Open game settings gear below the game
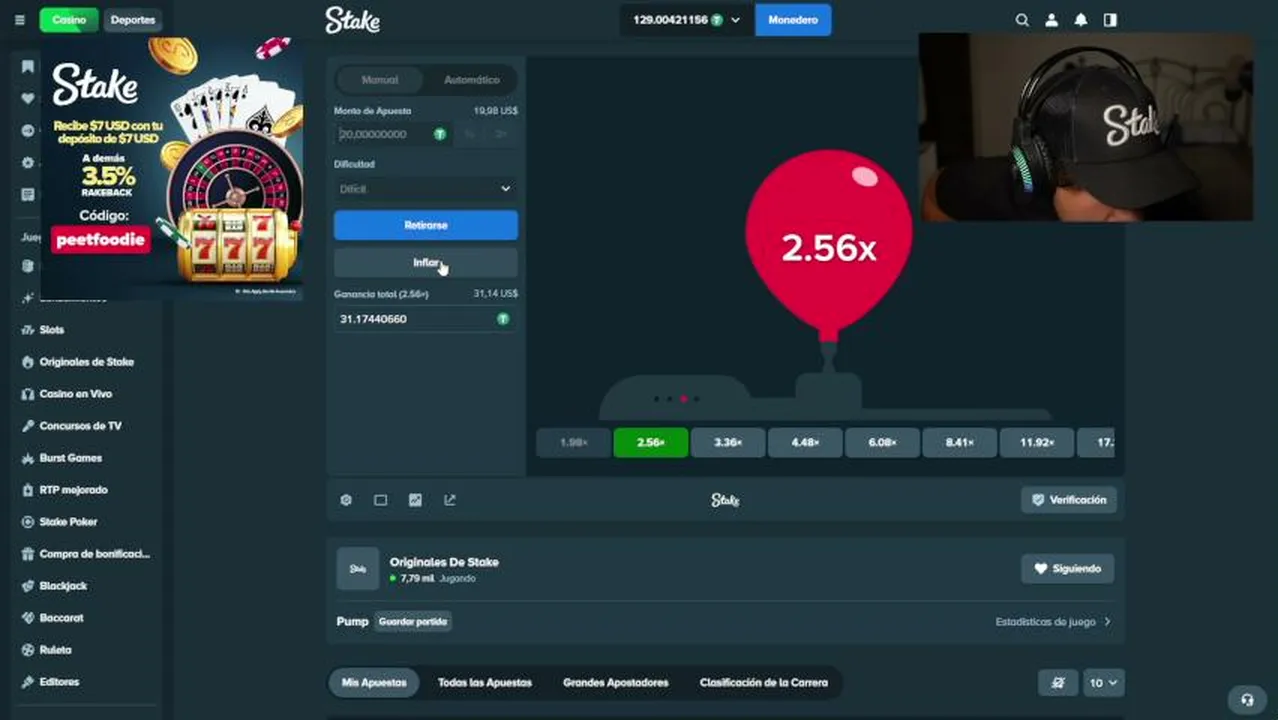 coord(346,500)
